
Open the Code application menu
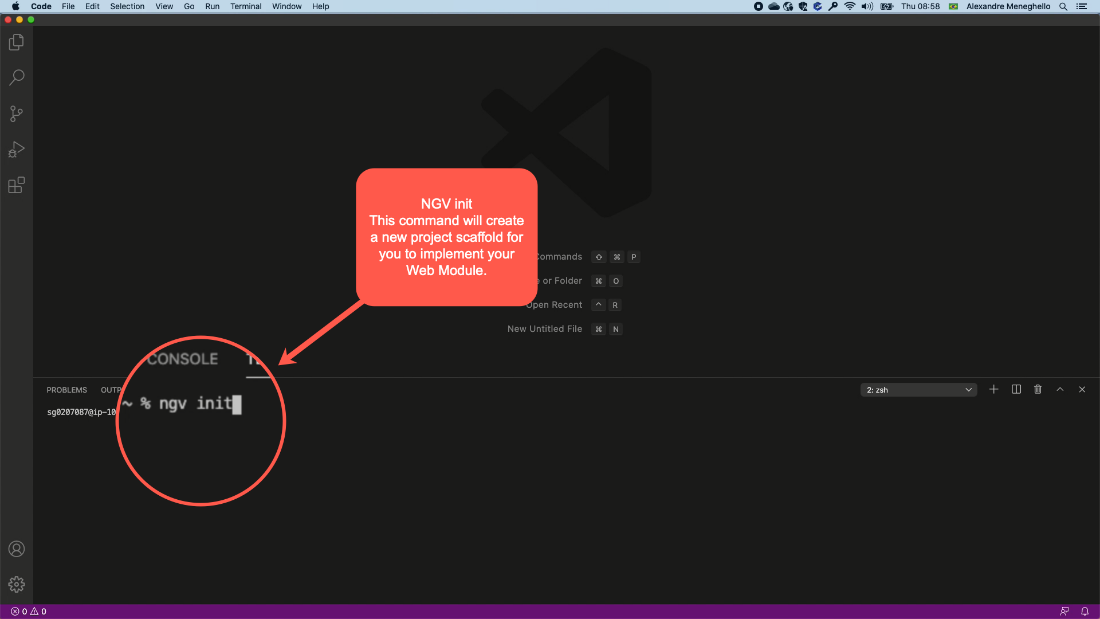[x=41, y=6]
